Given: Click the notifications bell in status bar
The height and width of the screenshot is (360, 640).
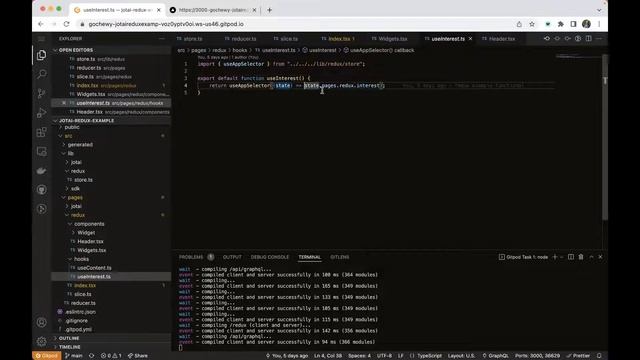Looking at the screenshot, I should (x=599, y=356).
